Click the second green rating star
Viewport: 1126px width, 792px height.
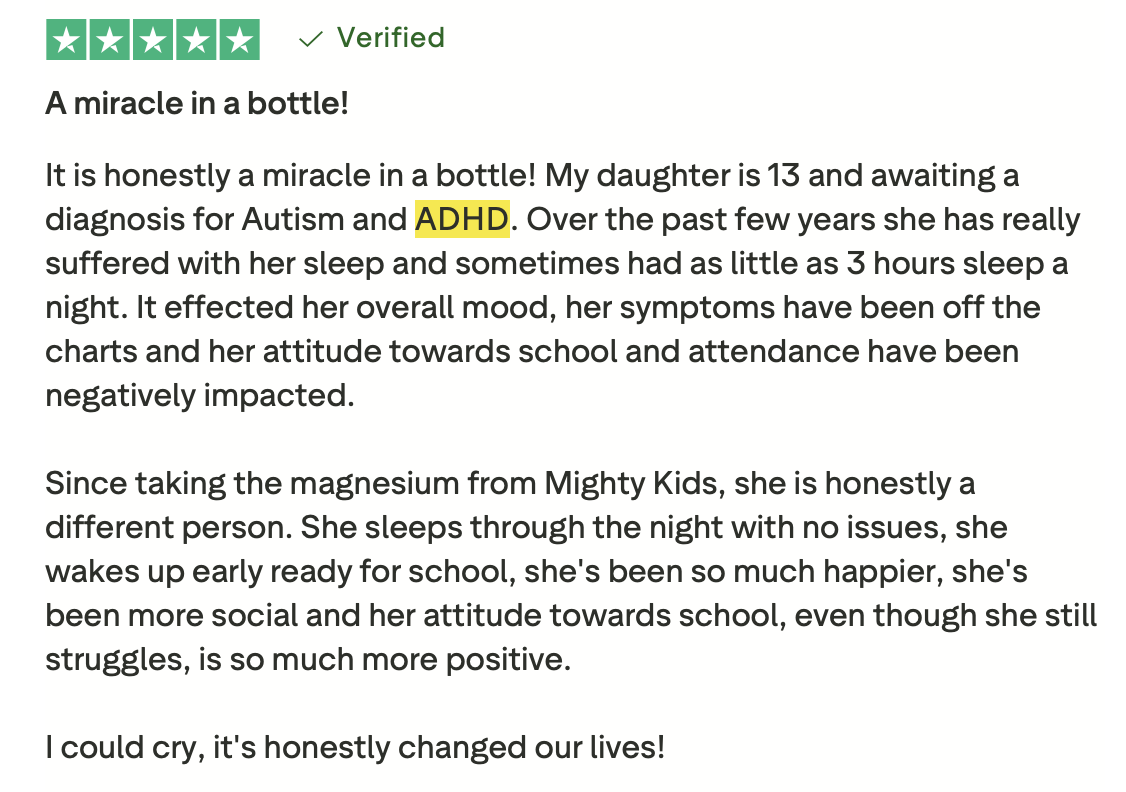(110, 40)
